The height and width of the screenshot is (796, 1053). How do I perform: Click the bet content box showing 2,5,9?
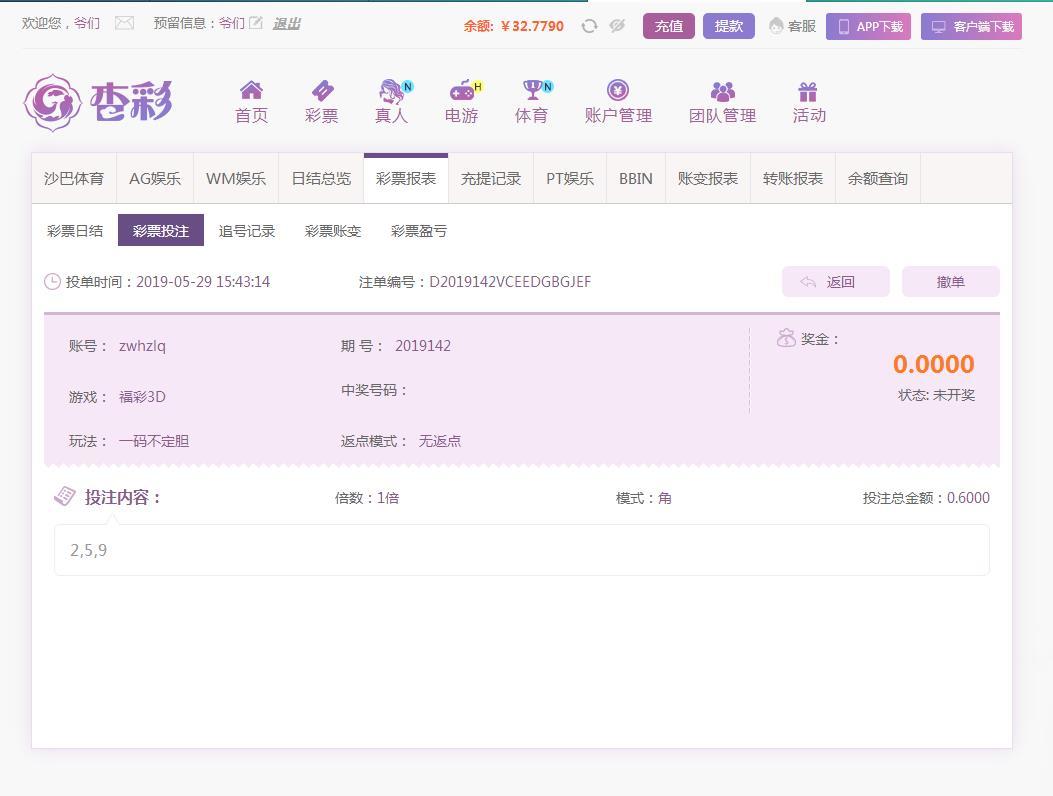pos(521,550)
